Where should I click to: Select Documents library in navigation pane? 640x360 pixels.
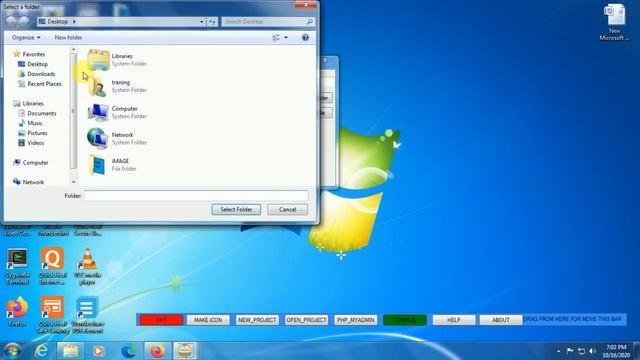point(38,113)
